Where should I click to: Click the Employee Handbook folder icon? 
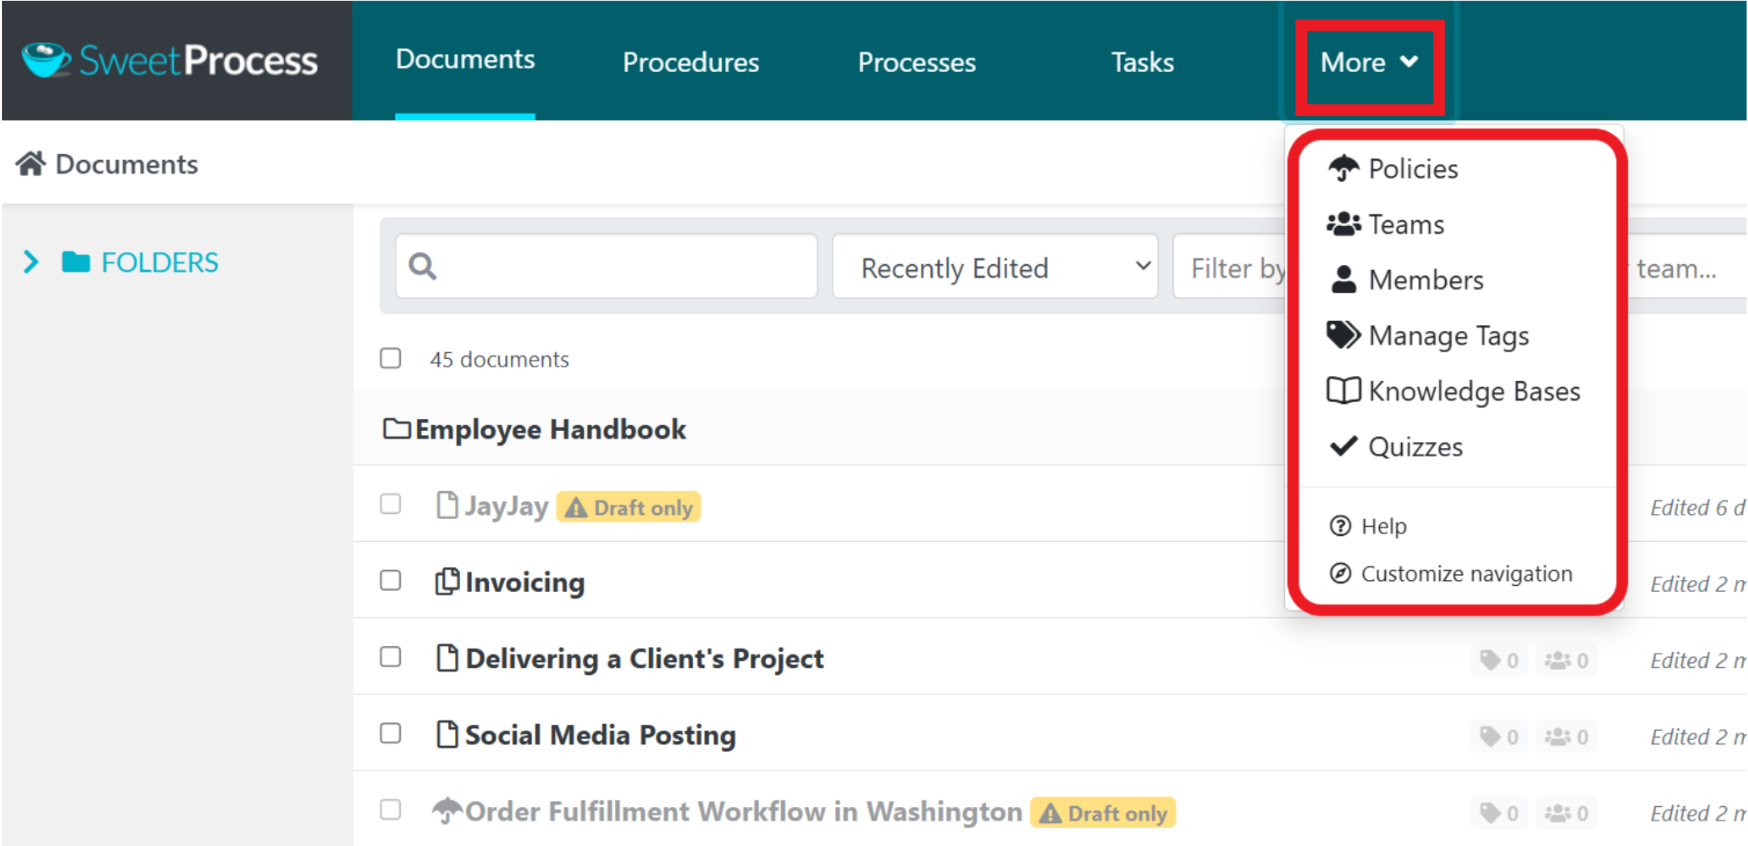397,429
